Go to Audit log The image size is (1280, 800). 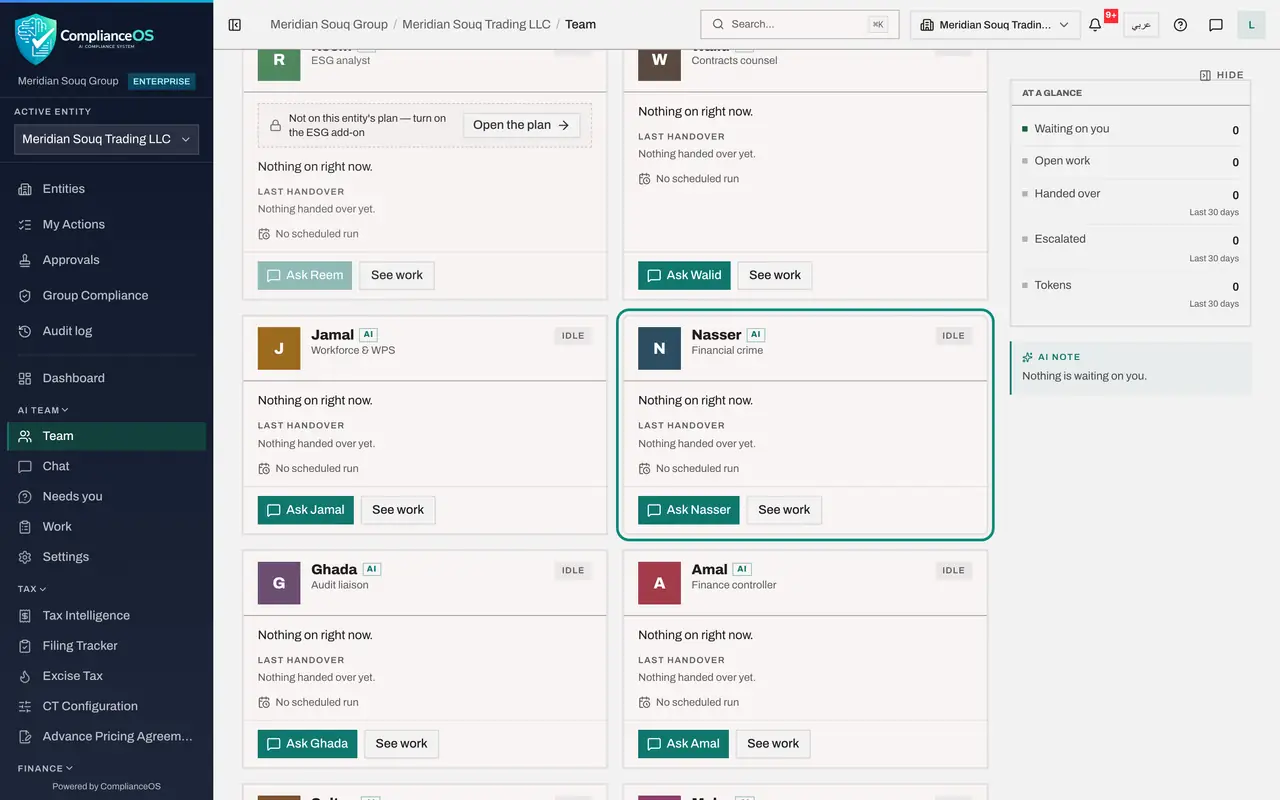coord(106,331)
